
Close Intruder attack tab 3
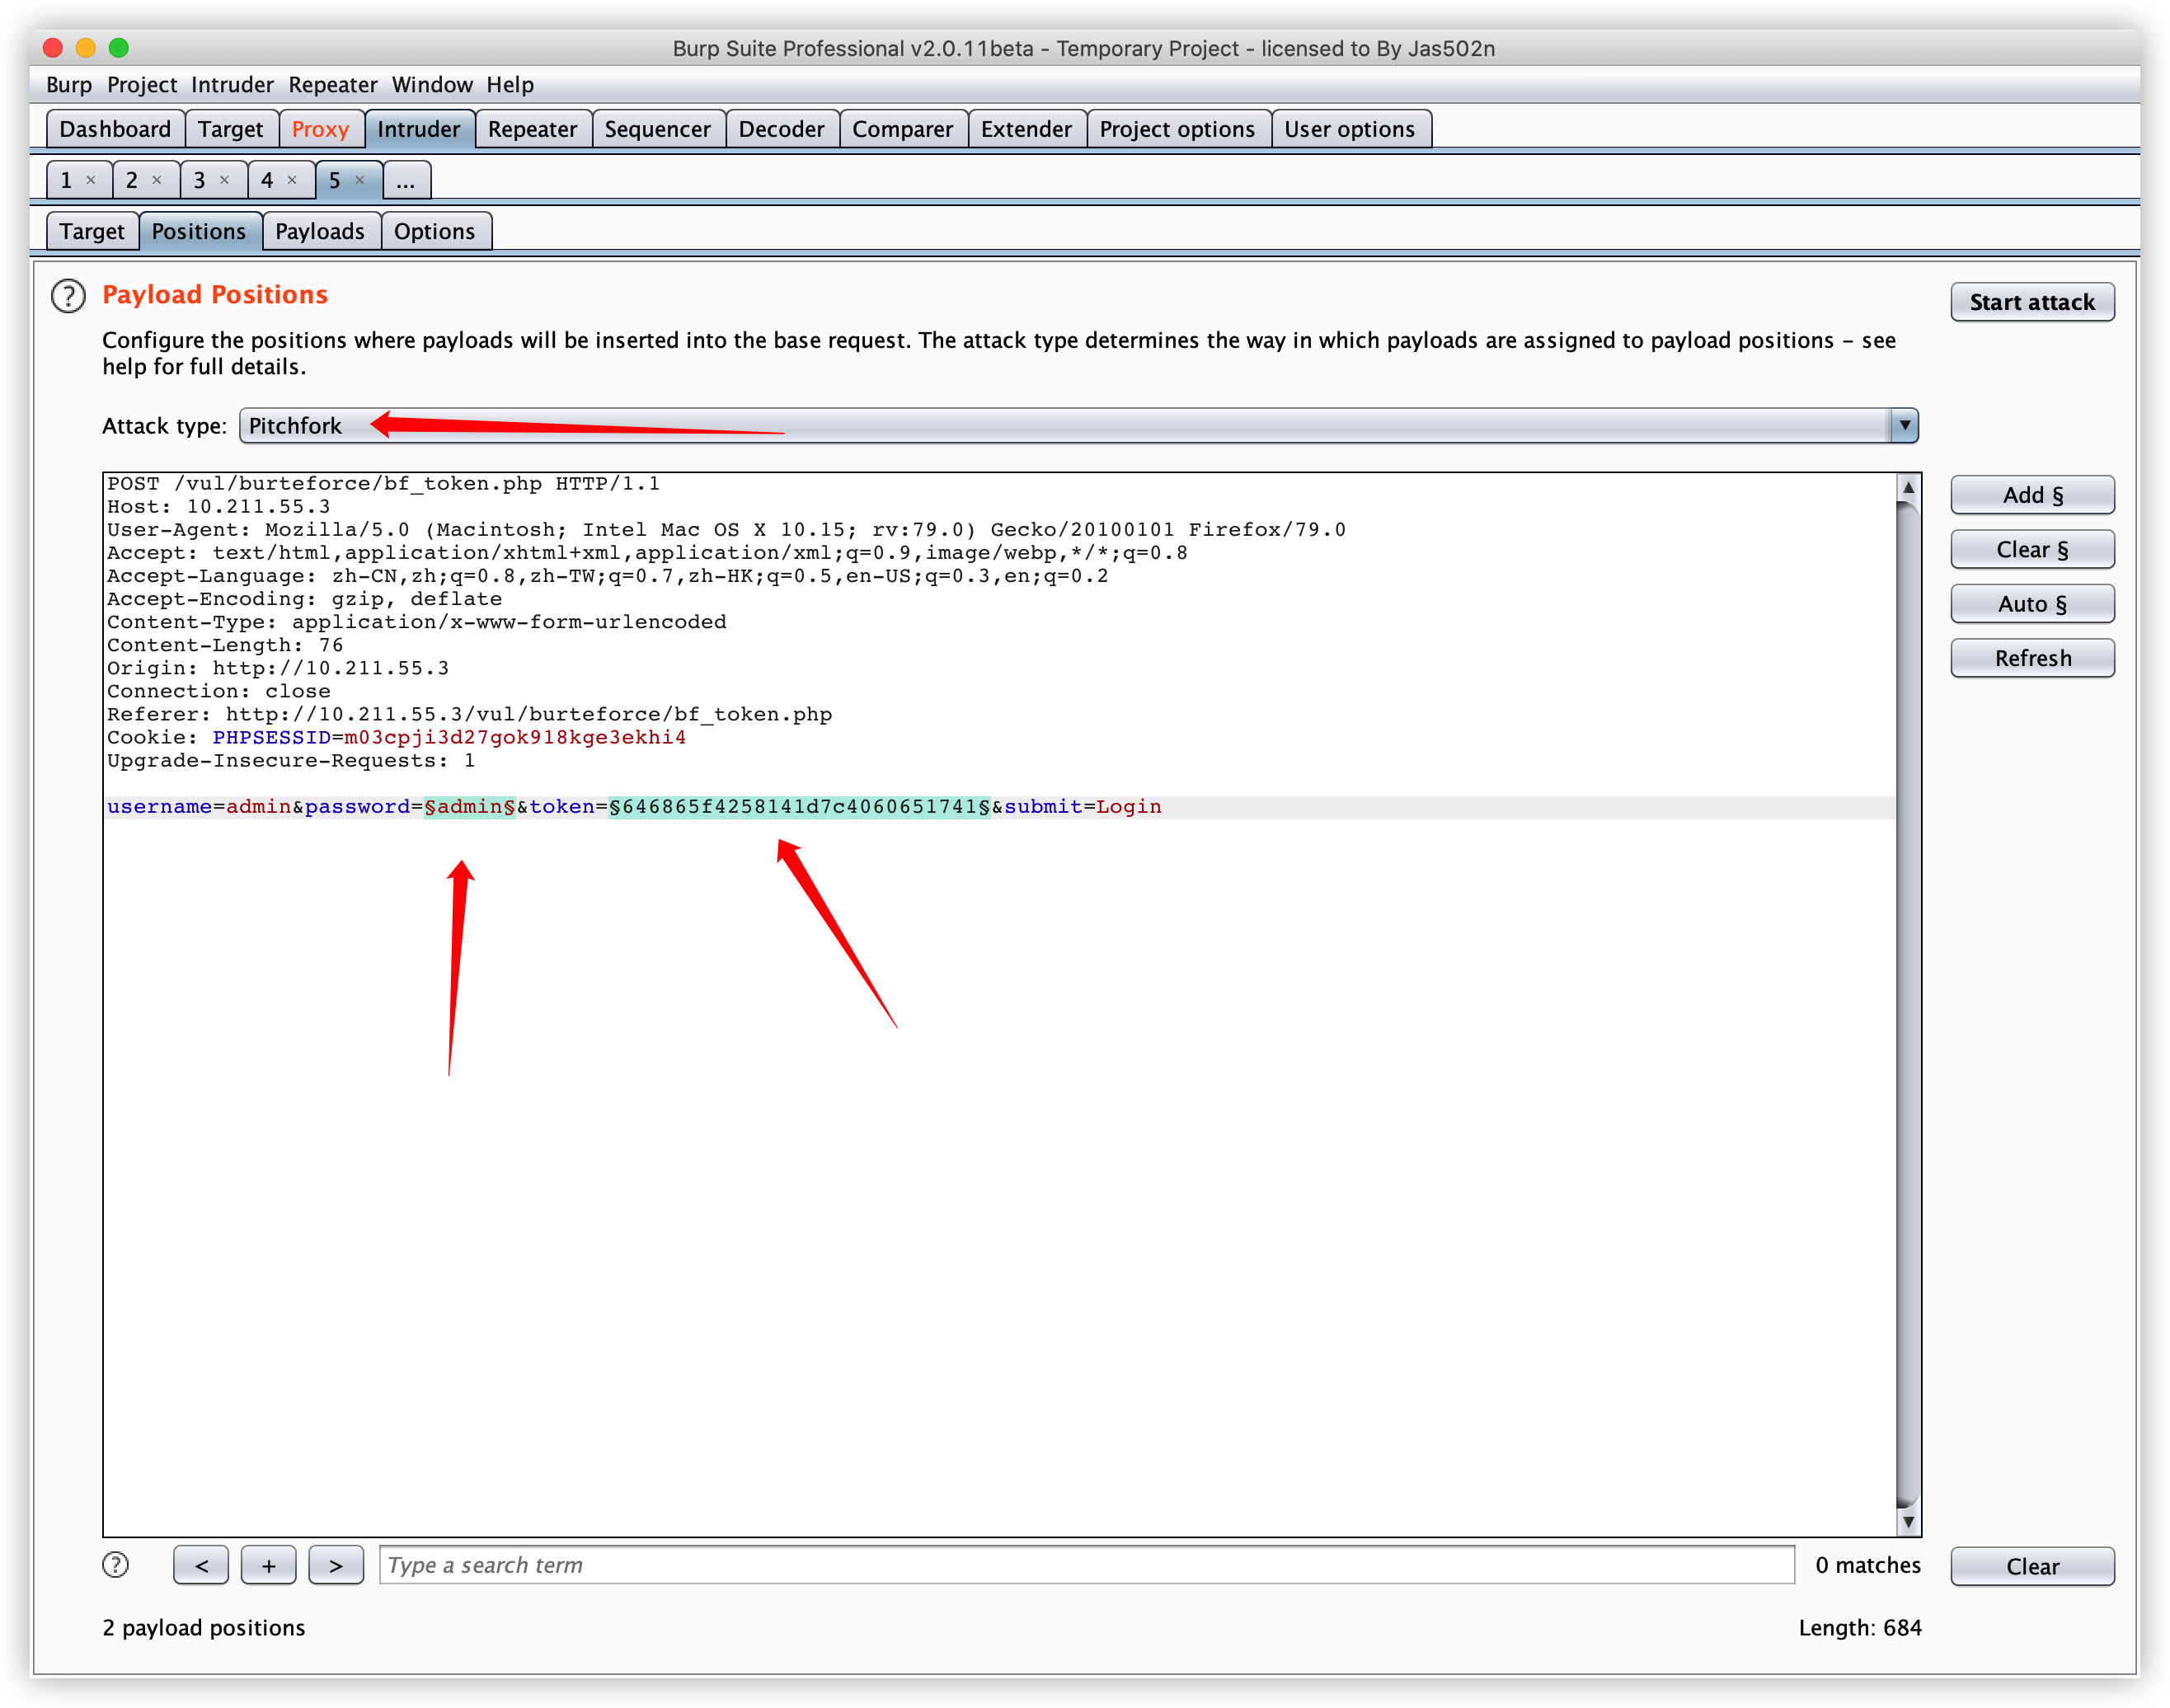(225, 180)
